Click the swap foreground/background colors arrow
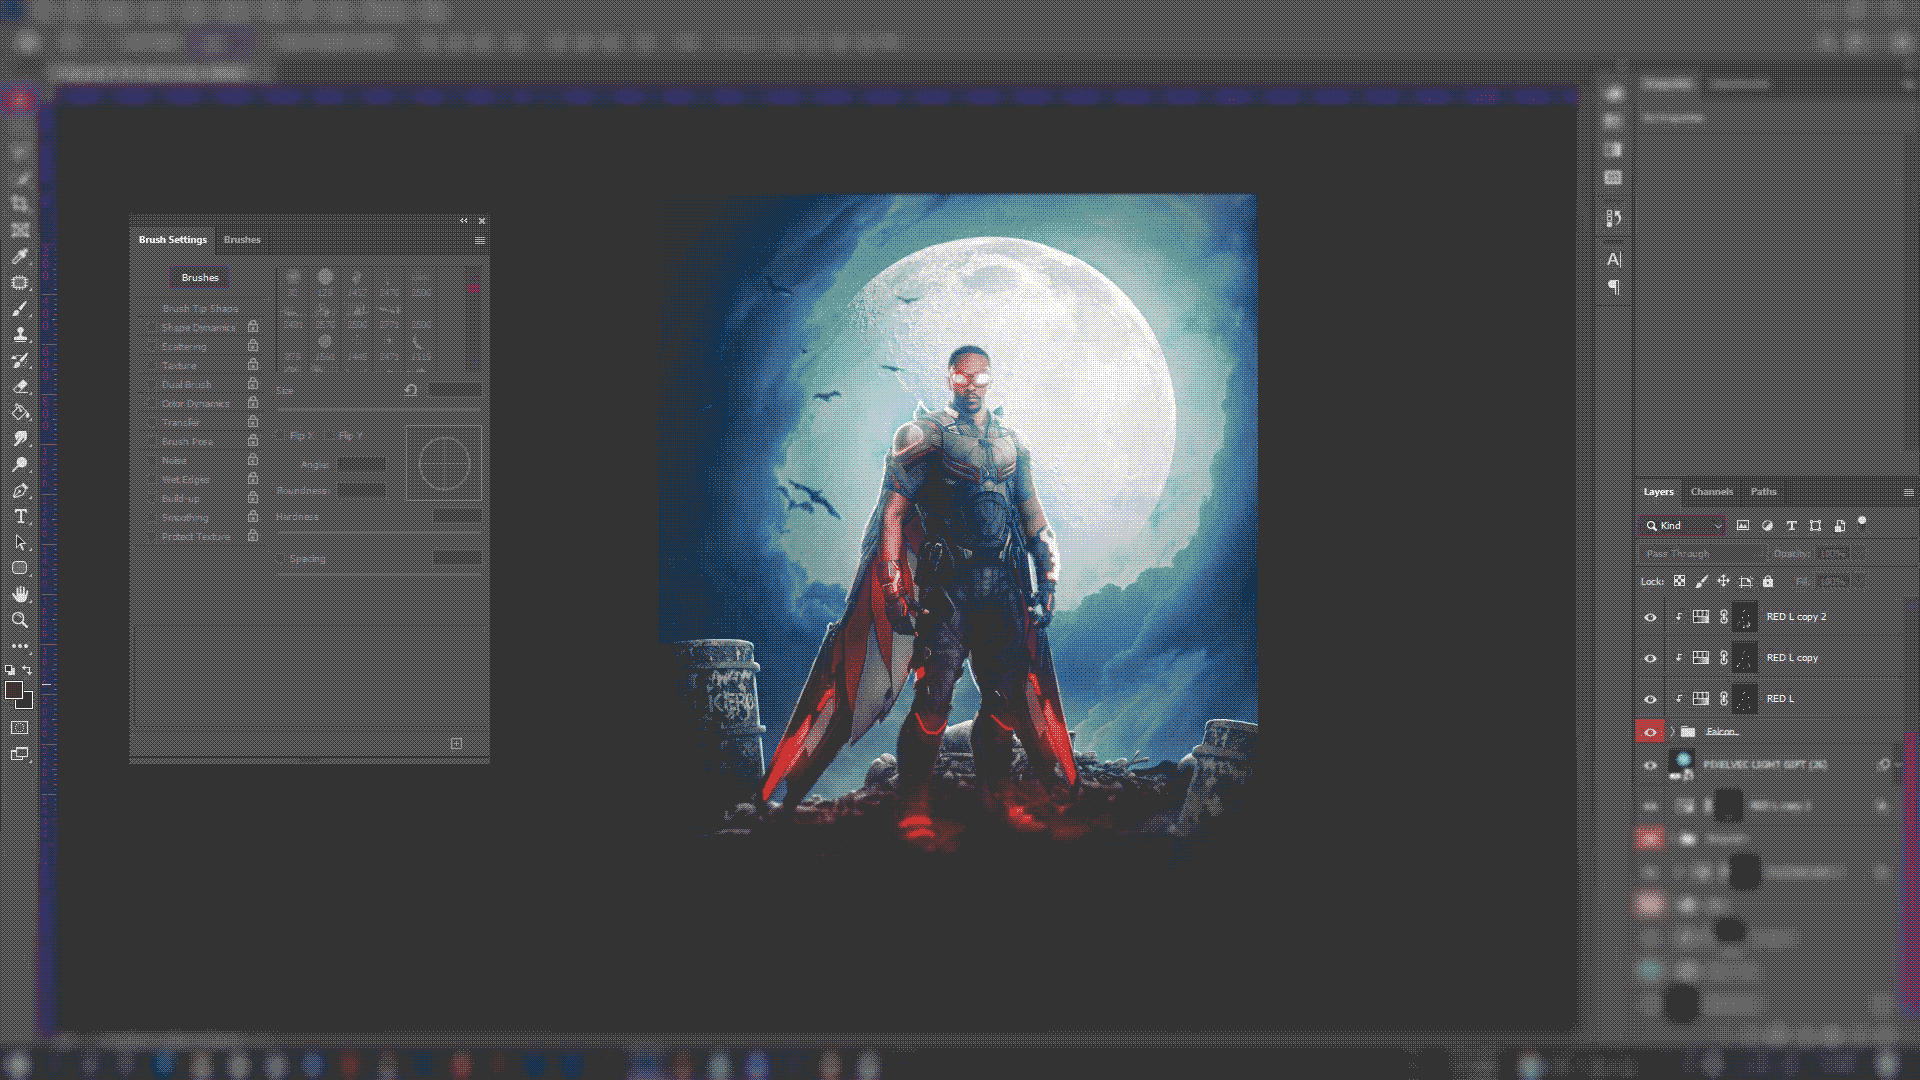The height and width of the screenshot is (1080, 1920). (28, 670)
